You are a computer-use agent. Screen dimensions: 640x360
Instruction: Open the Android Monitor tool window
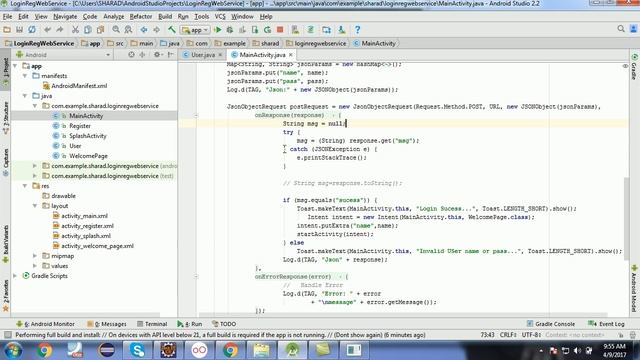45,324
